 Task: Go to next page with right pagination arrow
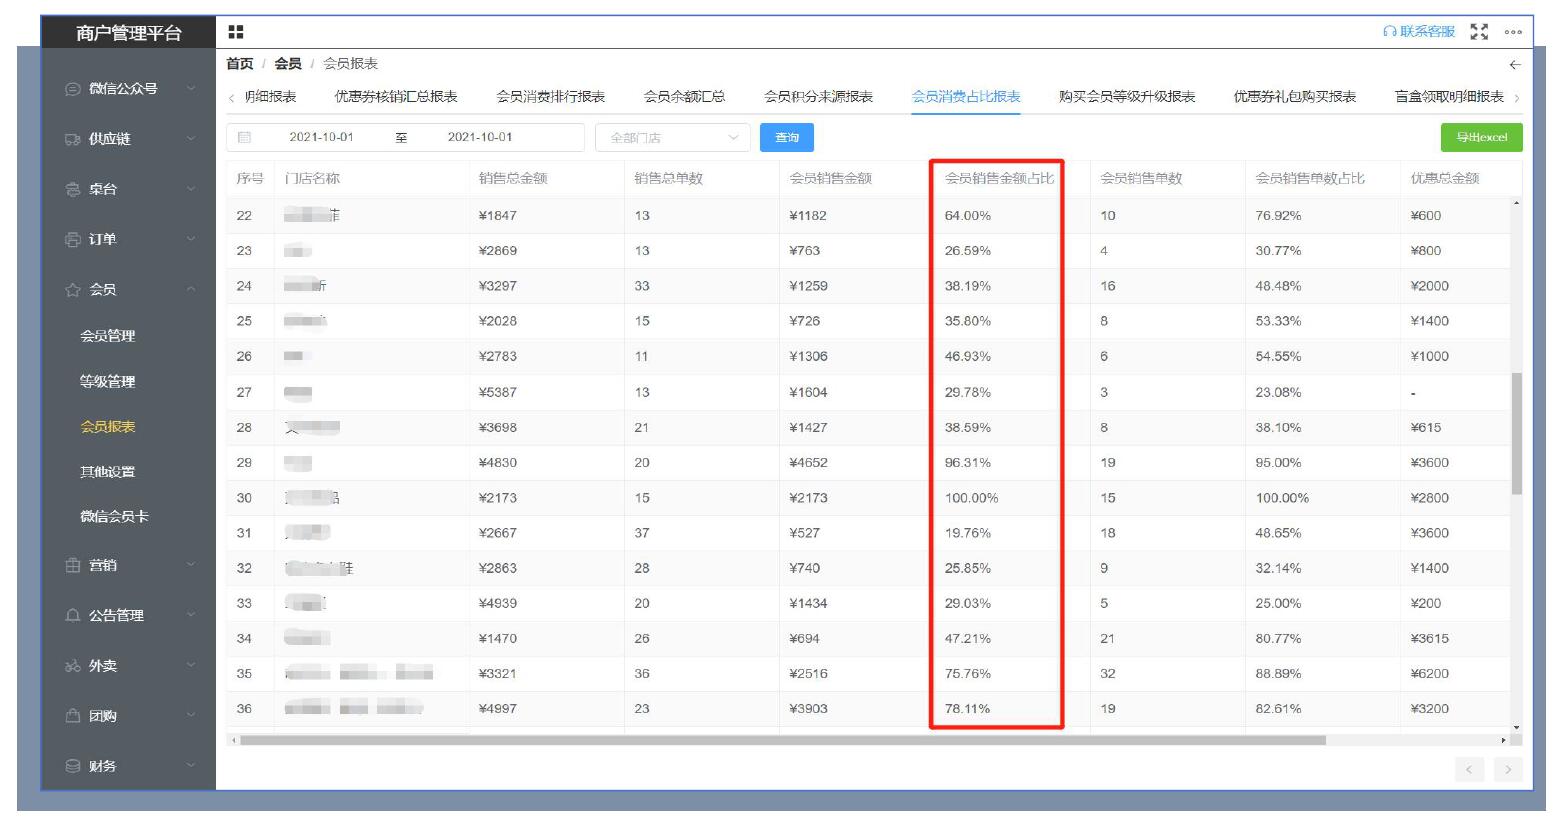(x=1507, y=769)
